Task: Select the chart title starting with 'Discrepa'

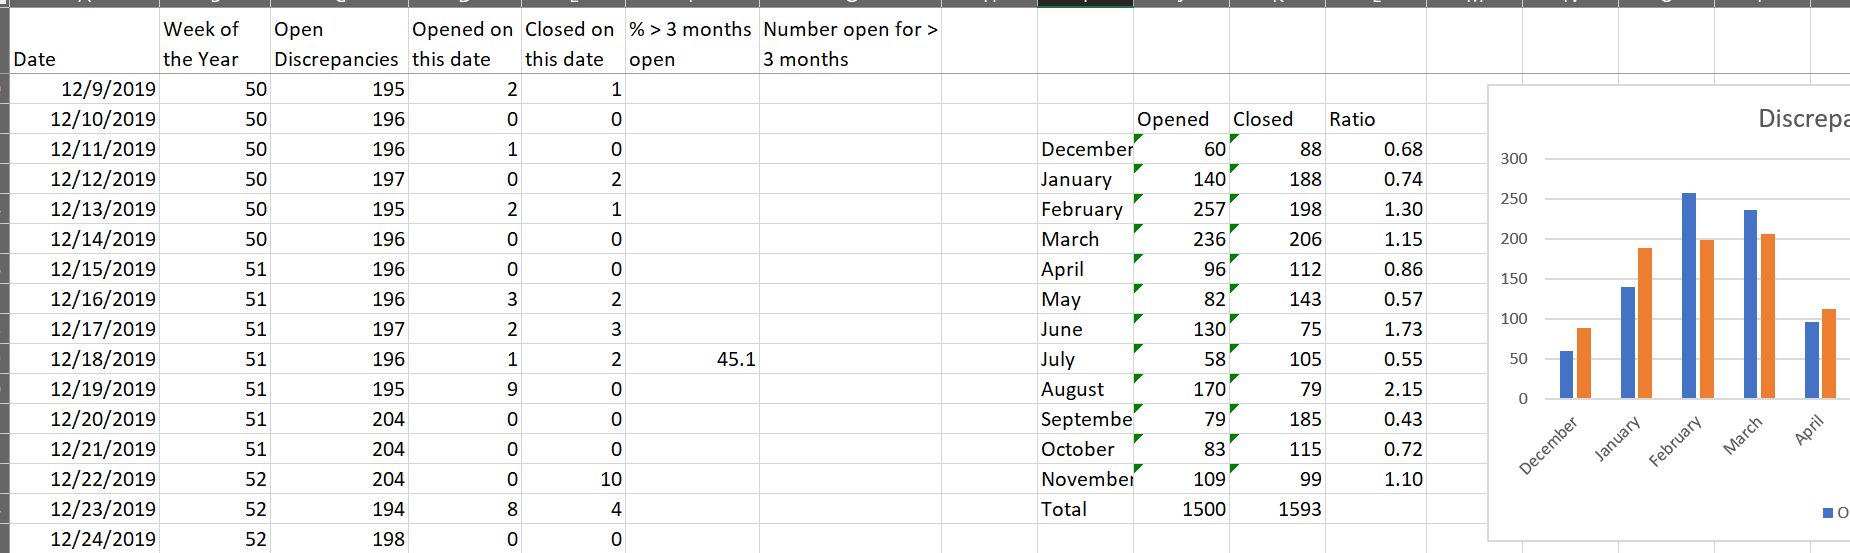Action: [1803, 118]
